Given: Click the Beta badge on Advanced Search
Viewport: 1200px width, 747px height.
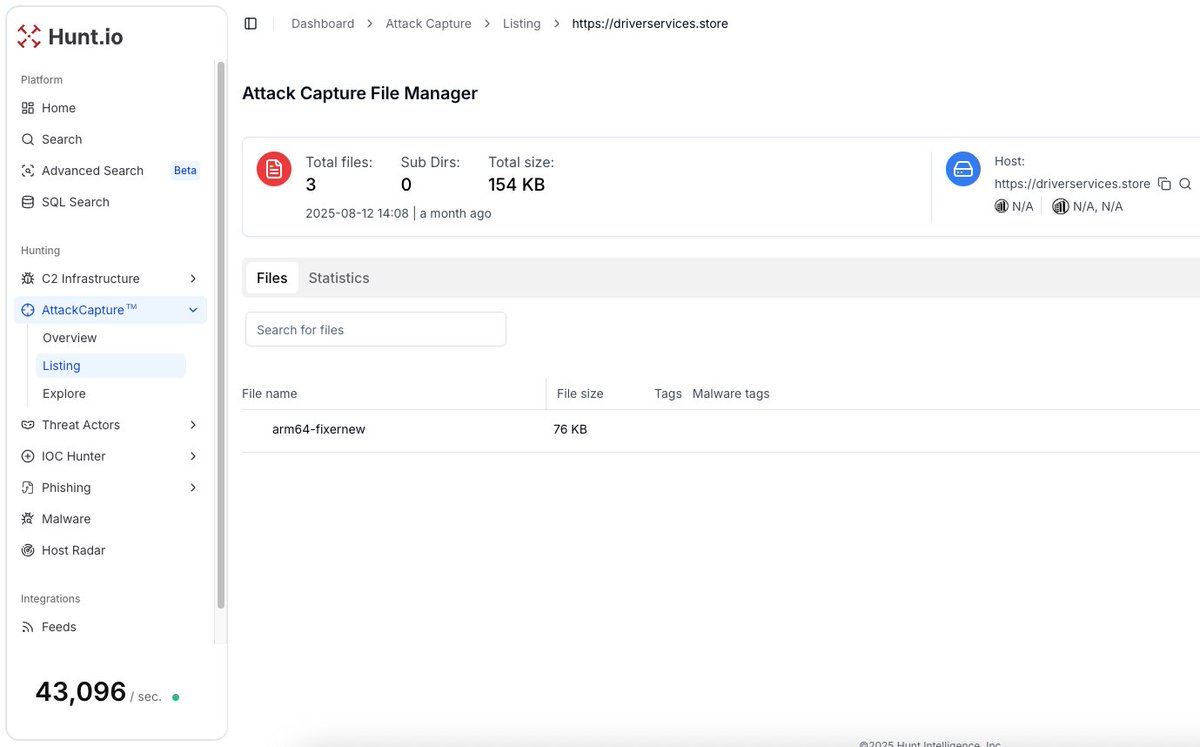Looking at the screenshot, I should click(x=185, y=171).
